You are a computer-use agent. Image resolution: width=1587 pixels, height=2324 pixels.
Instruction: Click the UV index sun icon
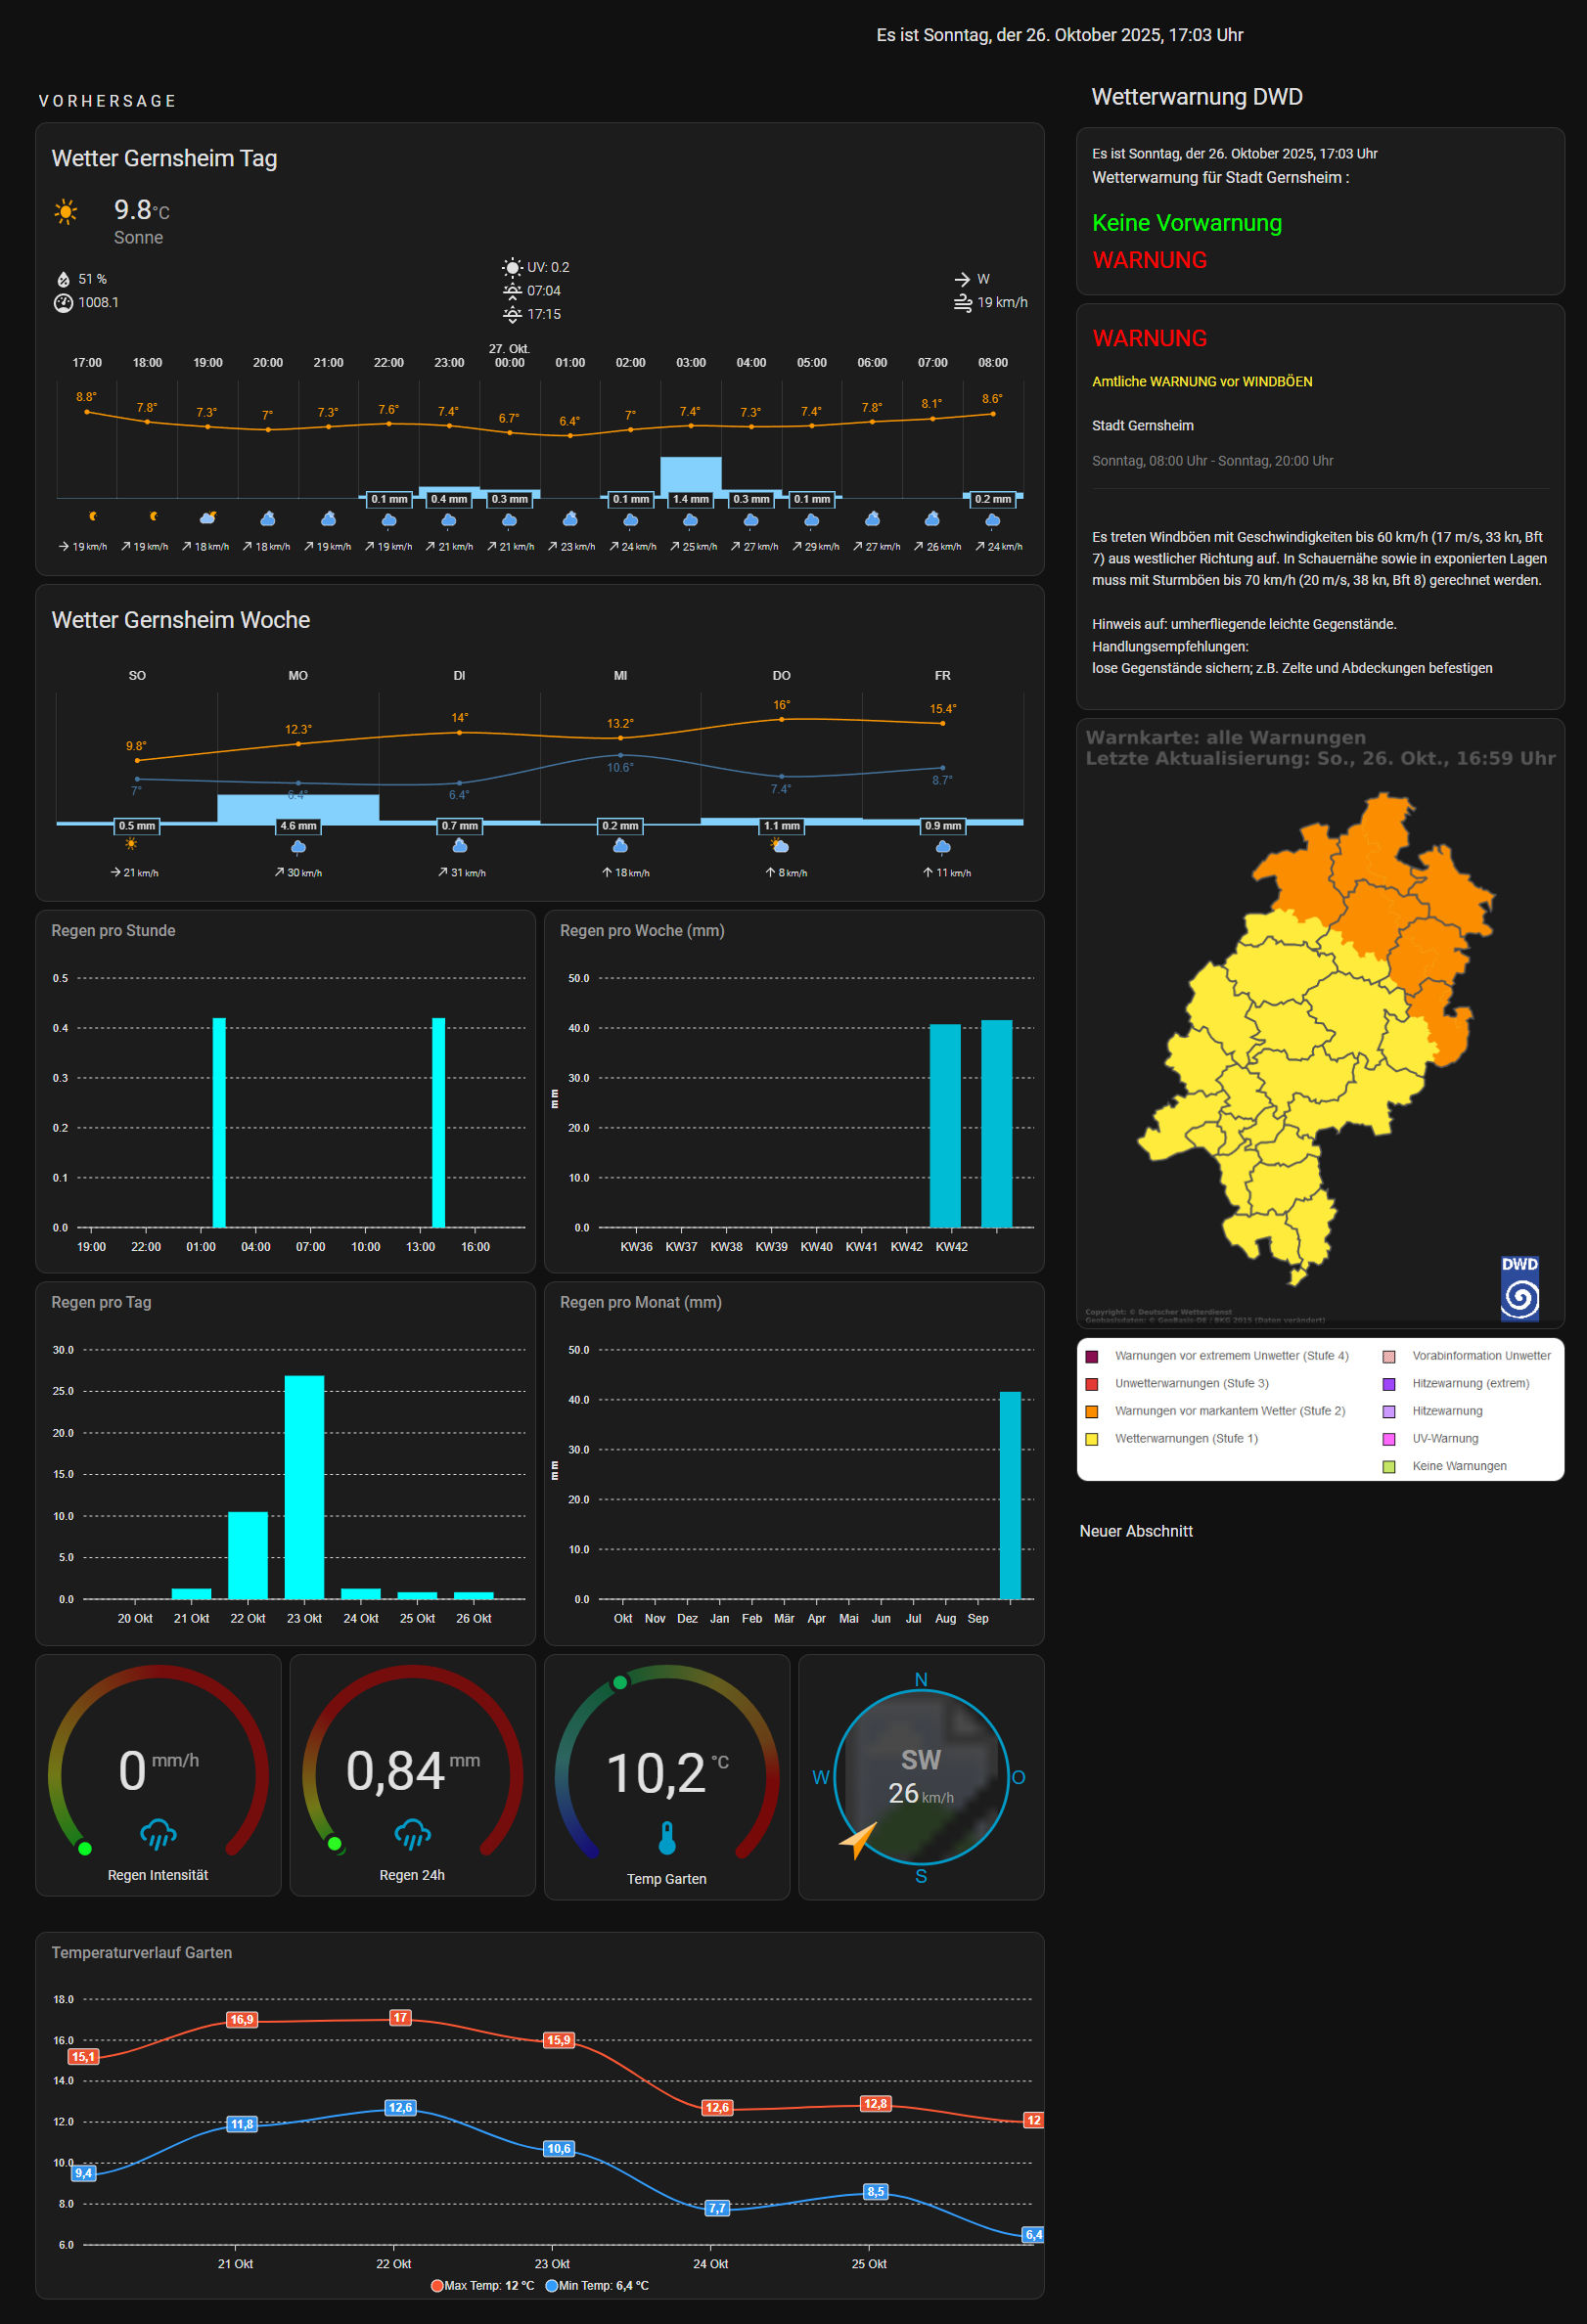(x=512, y=267)
